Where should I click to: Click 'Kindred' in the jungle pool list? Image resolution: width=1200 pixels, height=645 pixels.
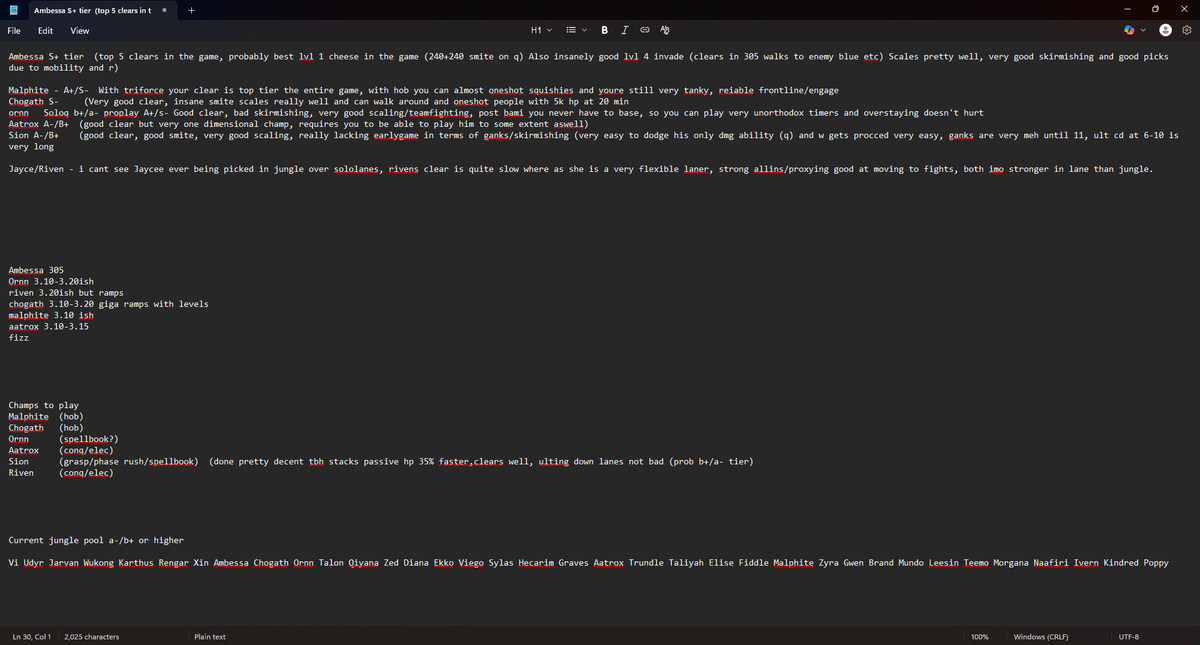[1121, 563]
